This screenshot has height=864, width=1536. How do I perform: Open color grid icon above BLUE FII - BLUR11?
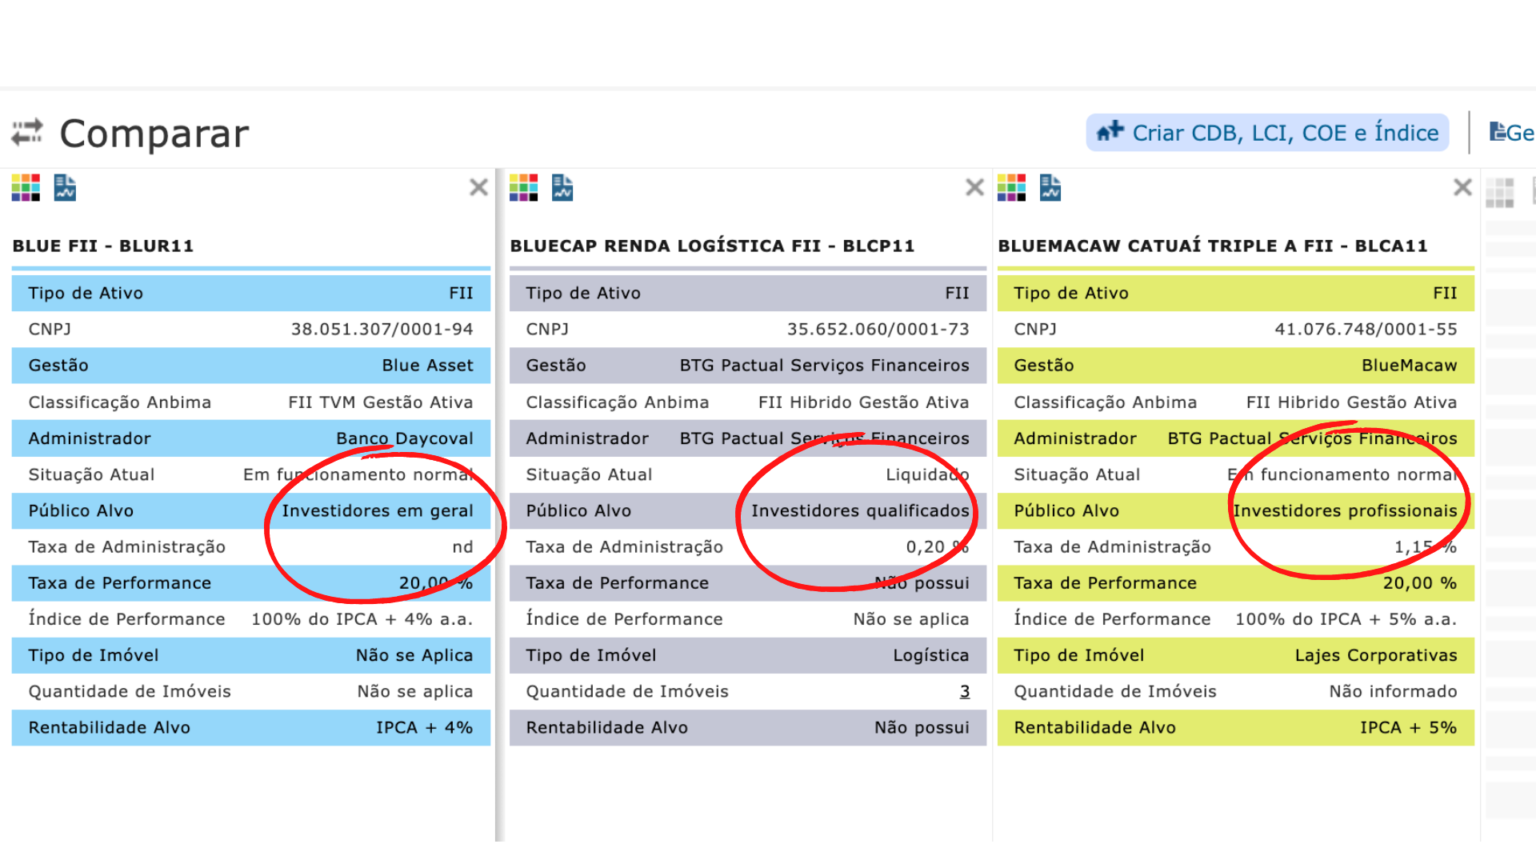coord(26,187)
